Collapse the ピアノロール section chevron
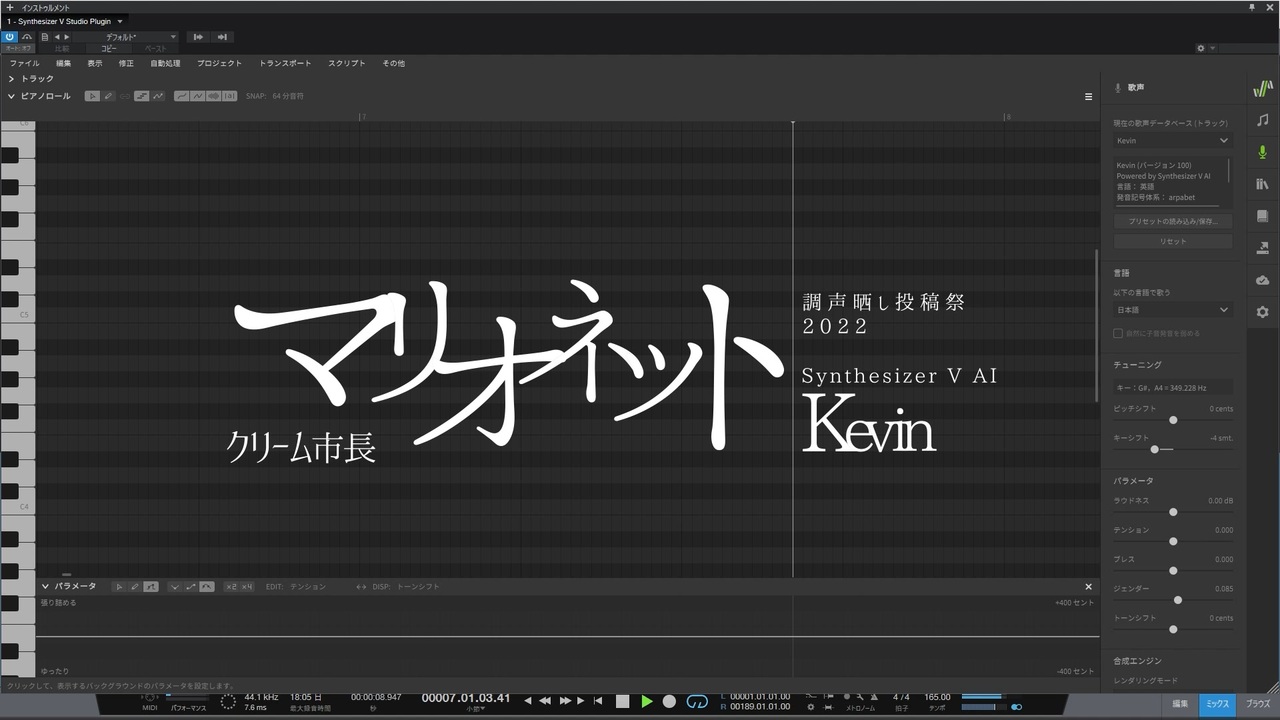 (x=11, y=96)
